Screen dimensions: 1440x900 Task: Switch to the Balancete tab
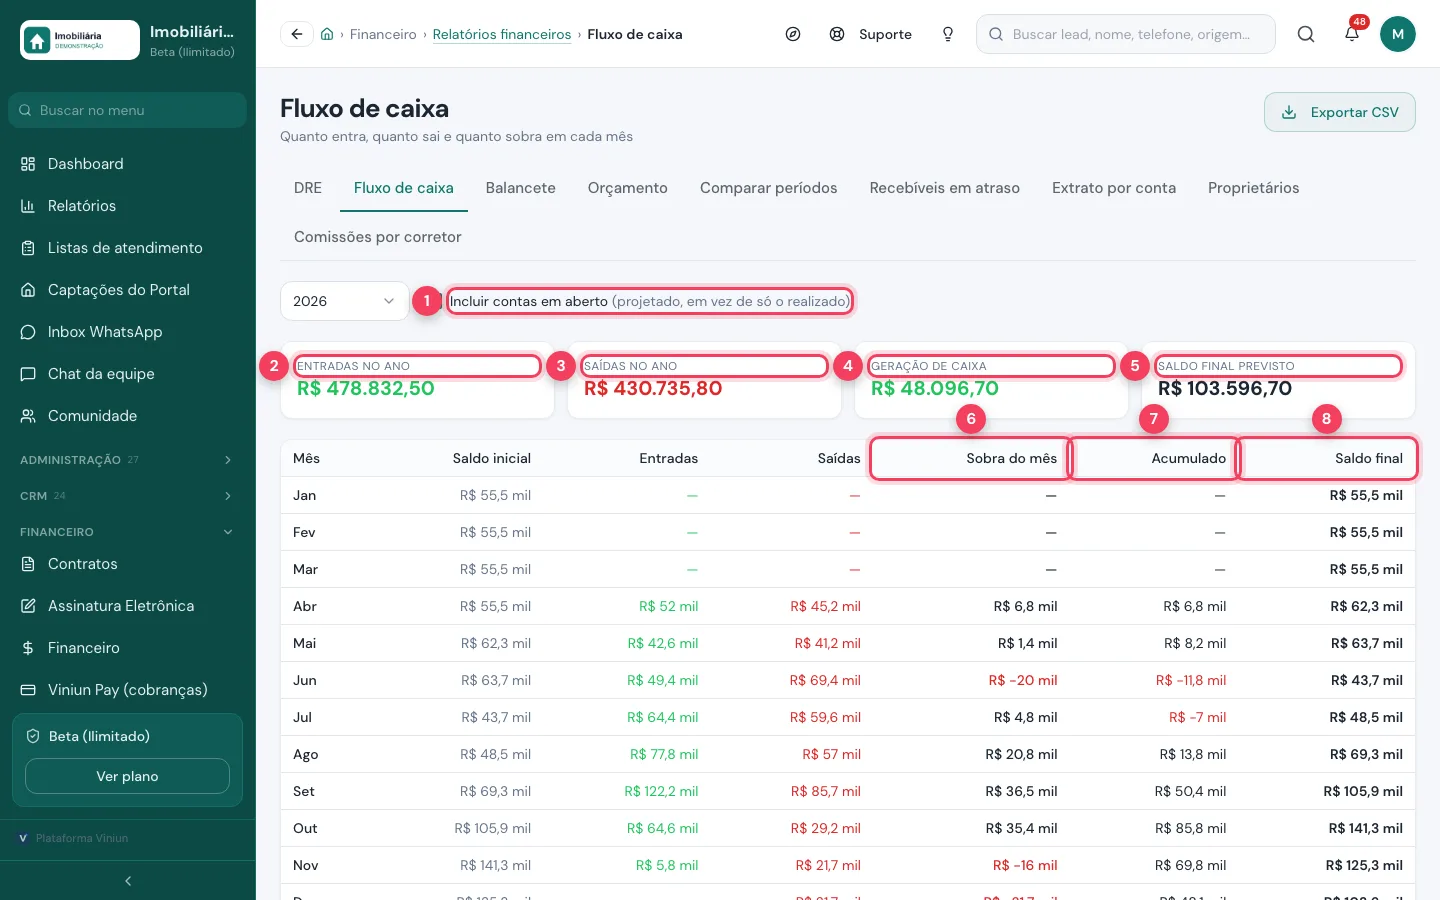pos(521,188)
